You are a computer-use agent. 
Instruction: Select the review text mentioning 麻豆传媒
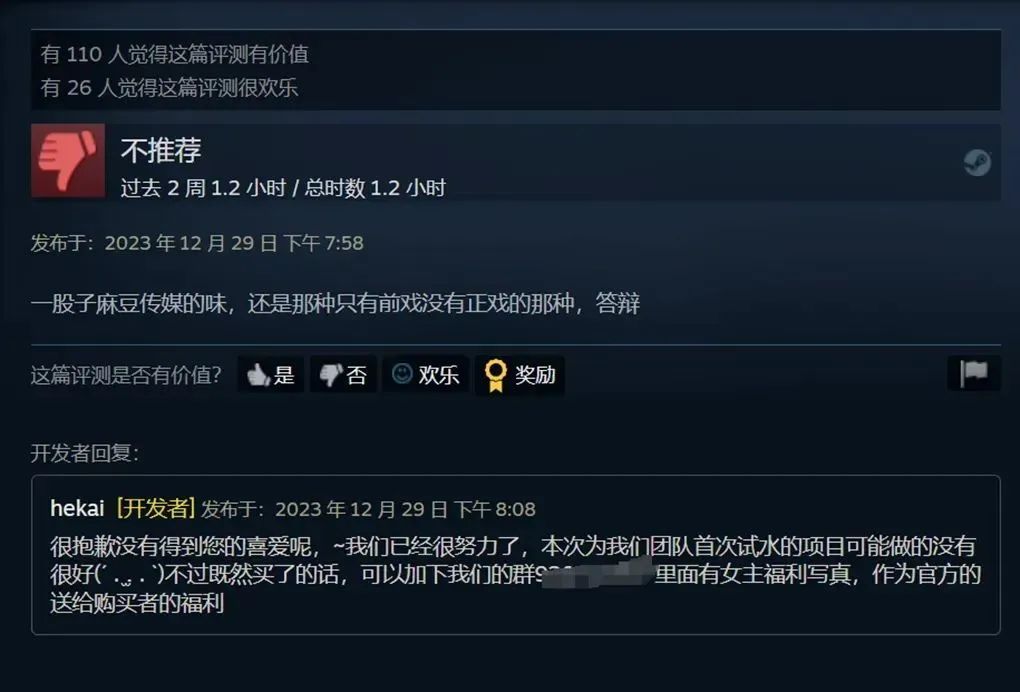(335, 303)
